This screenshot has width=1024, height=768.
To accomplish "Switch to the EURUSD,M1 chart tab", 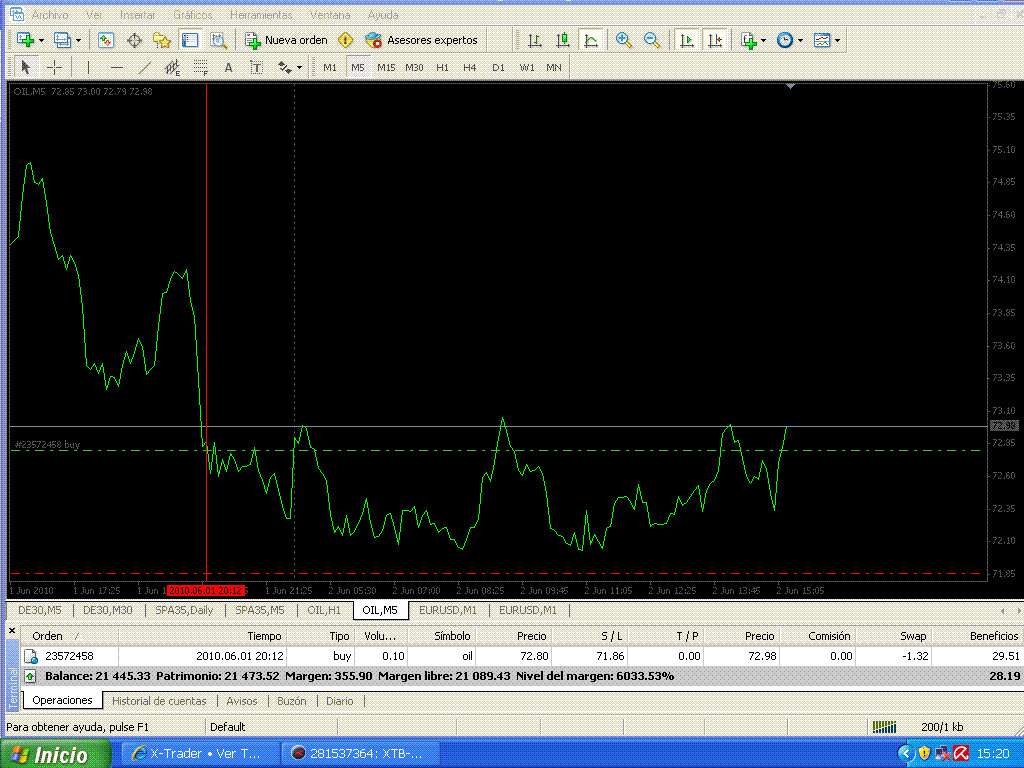I will pos(447,610).
